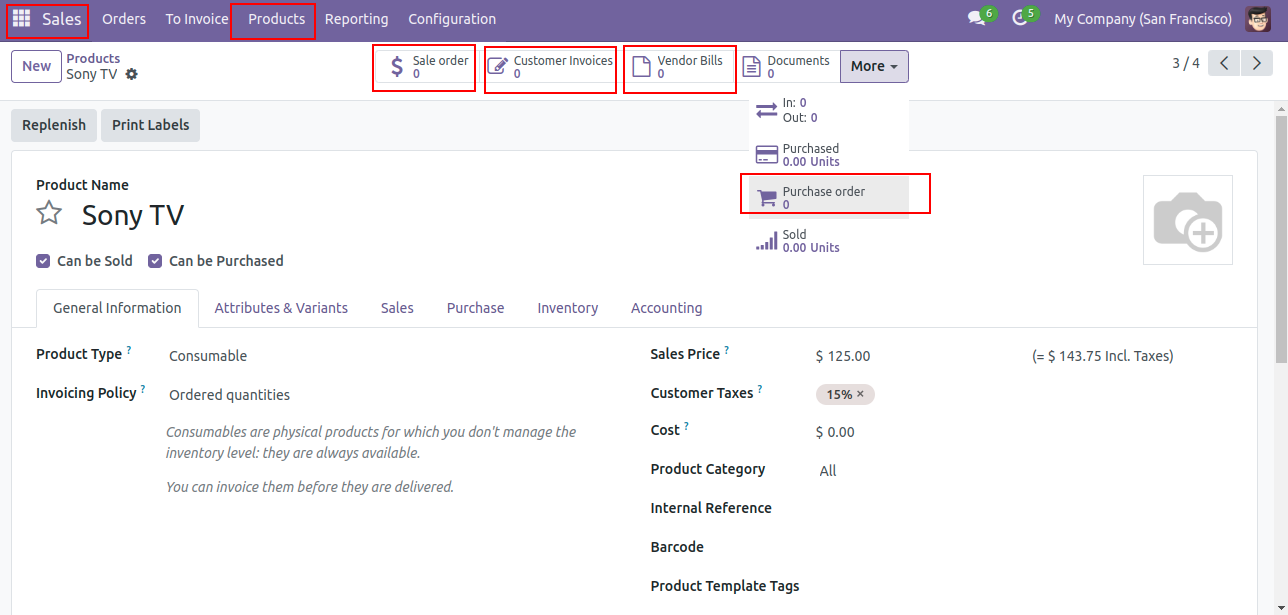Open the conversations chat bubble icon
Image resolution: width=1288 pixels, height=615 pixels.
click(x=977, y=19)
